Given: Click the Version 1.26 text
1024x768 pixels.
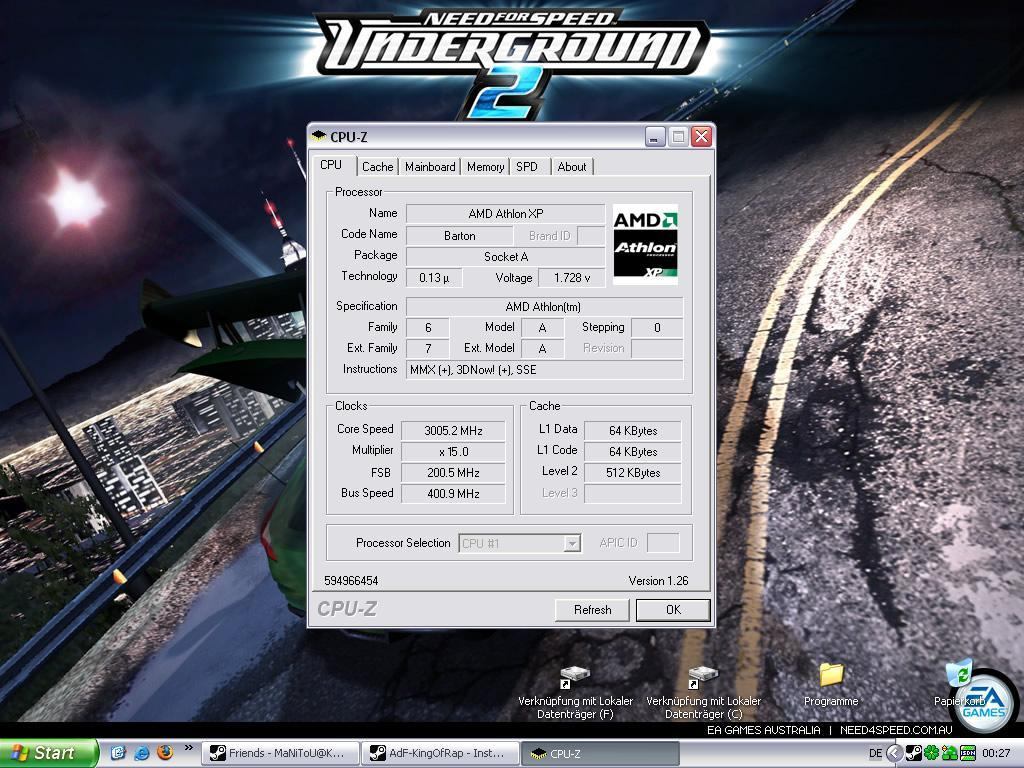Looking at the screenshot, I should coord(658,581).
